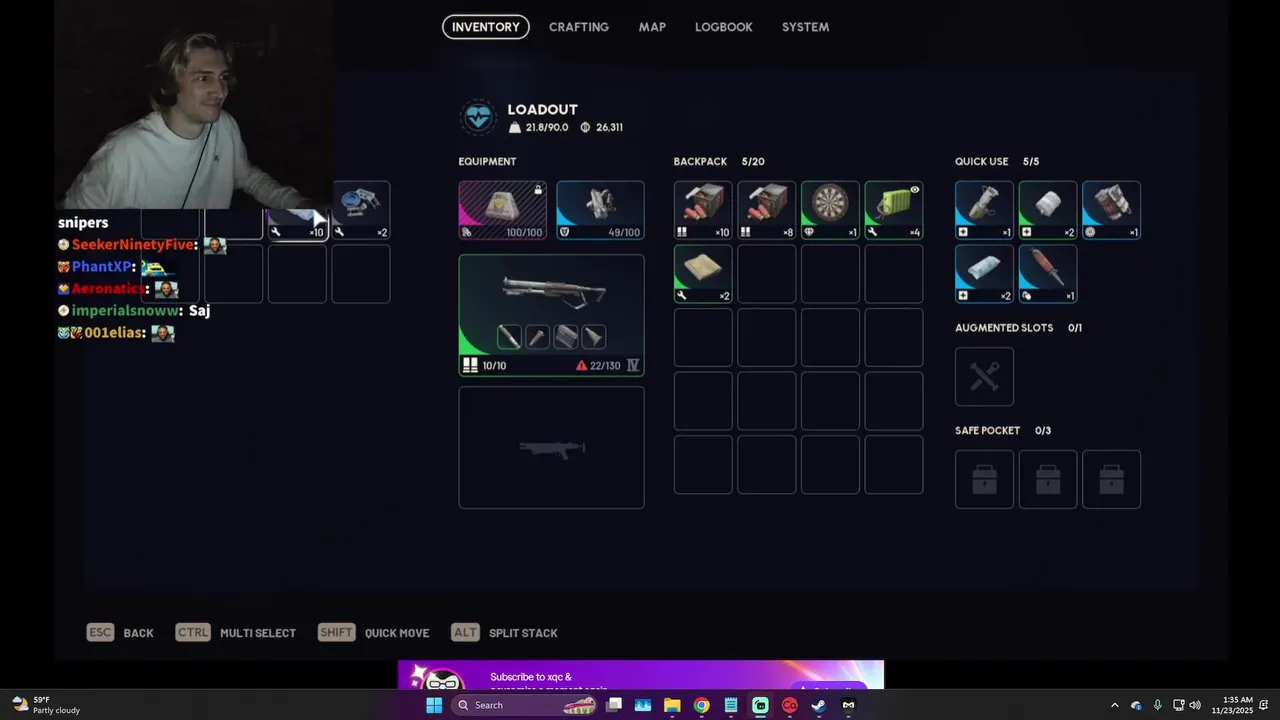Click the third shotgun attachment slot
The image size is (1280, 720).
click(565, 337)
